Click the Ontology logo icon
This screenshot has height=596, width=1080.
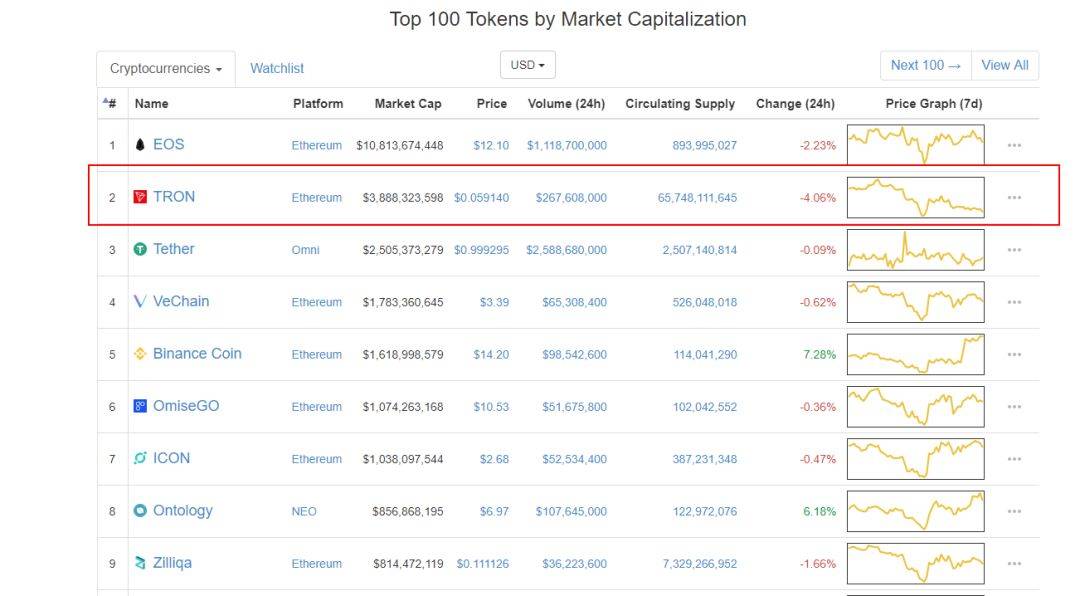click(140, 511)
